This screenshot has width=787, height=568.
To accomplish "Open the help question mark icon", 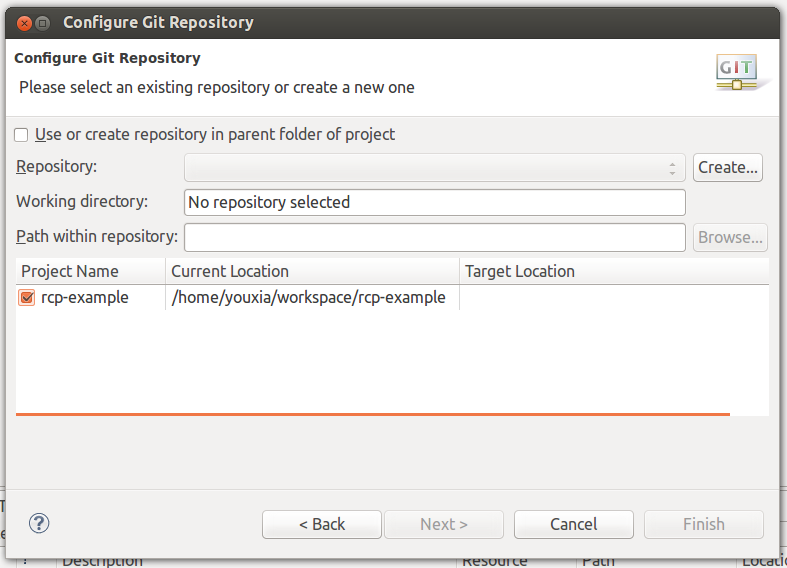I will coord(39,523).
